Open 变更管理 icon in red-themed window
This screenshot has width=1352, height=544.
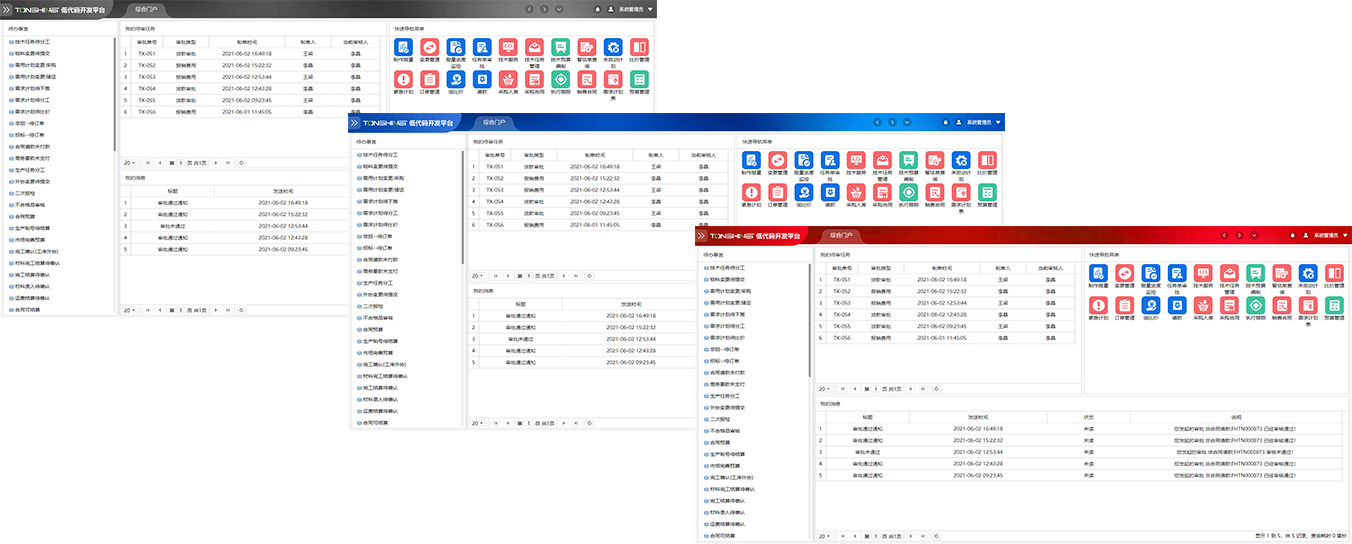(1125, 273)
